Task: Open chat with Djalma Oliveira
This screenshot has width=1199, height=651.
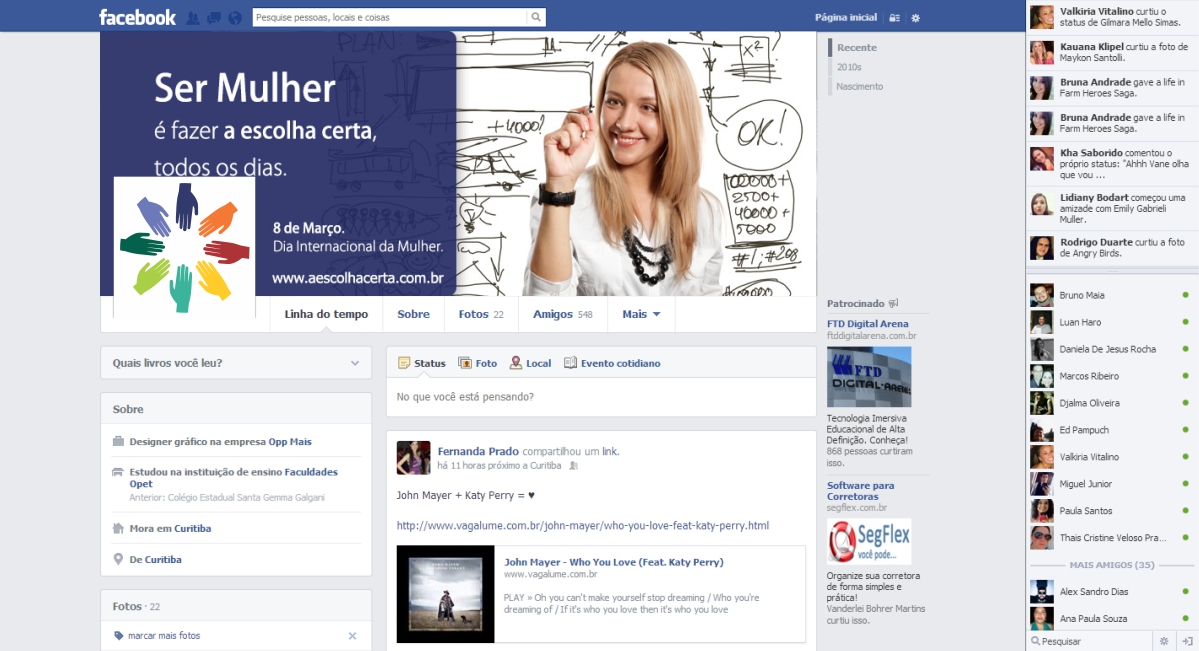Action: [x=1112, y=403]
